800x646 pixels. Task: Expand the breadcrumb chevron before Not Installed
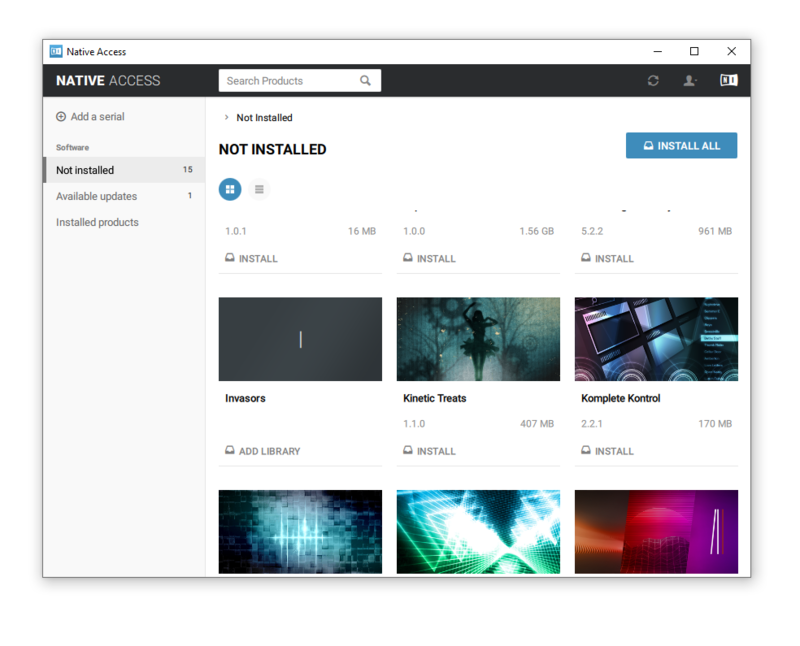pyautogui.click(x=226, y=117)
